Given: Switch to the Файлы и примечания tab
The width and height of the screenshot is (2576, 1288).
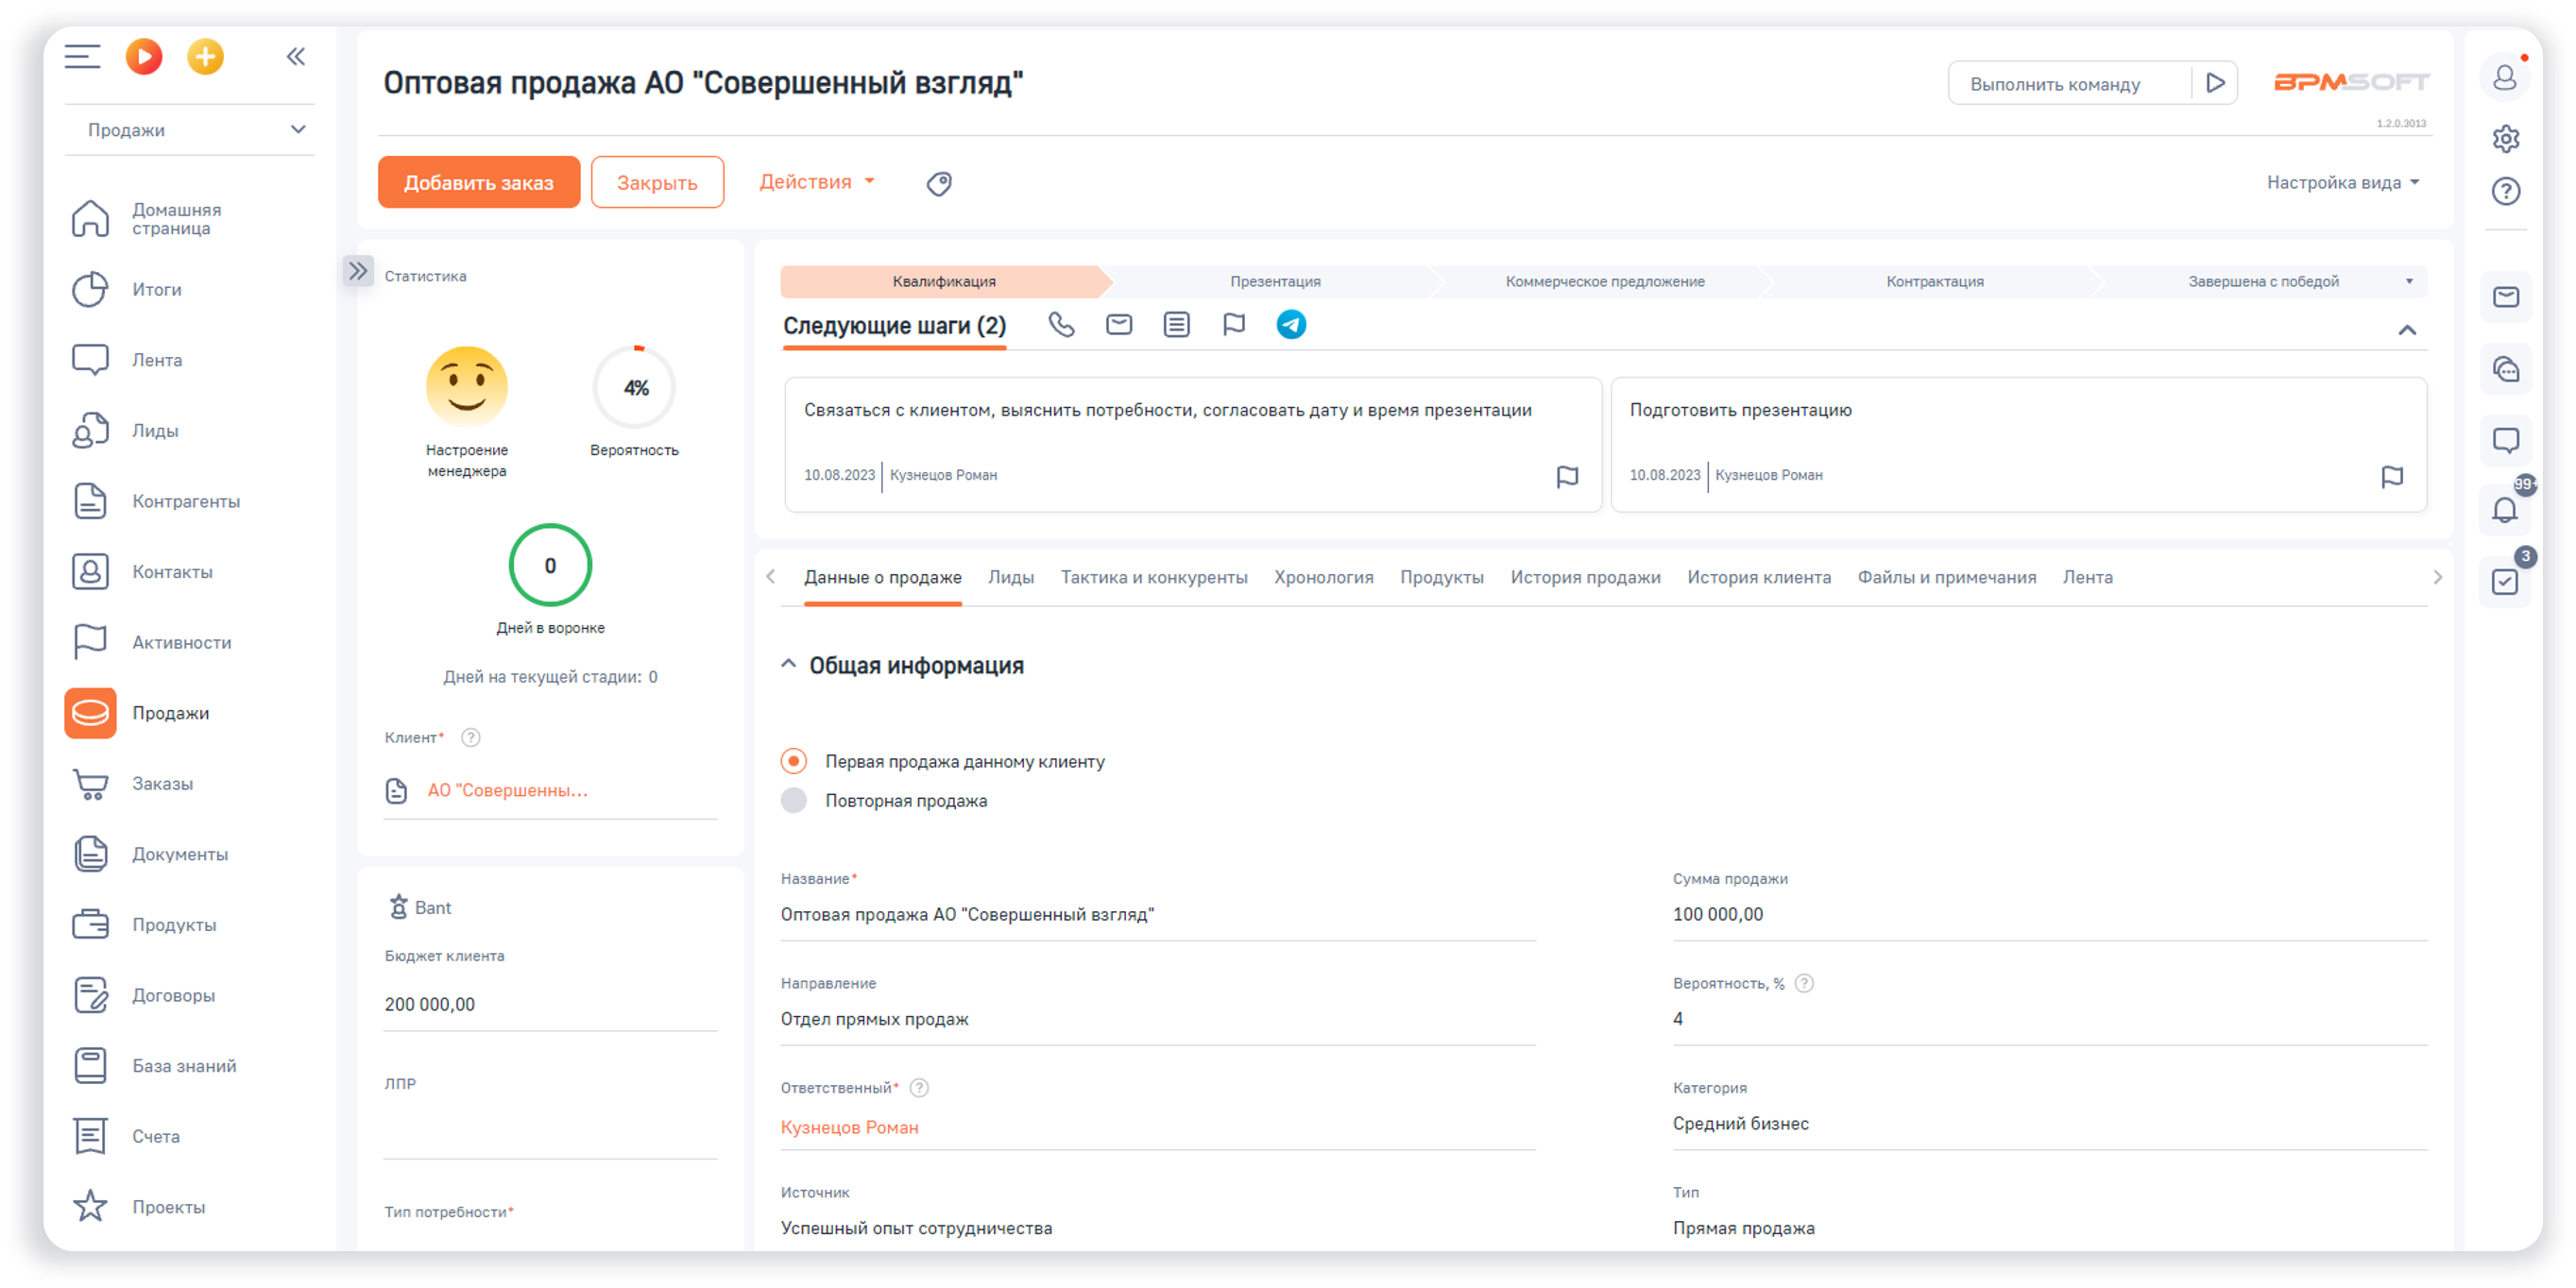Looking at the screenshot, I should 1946,577.
